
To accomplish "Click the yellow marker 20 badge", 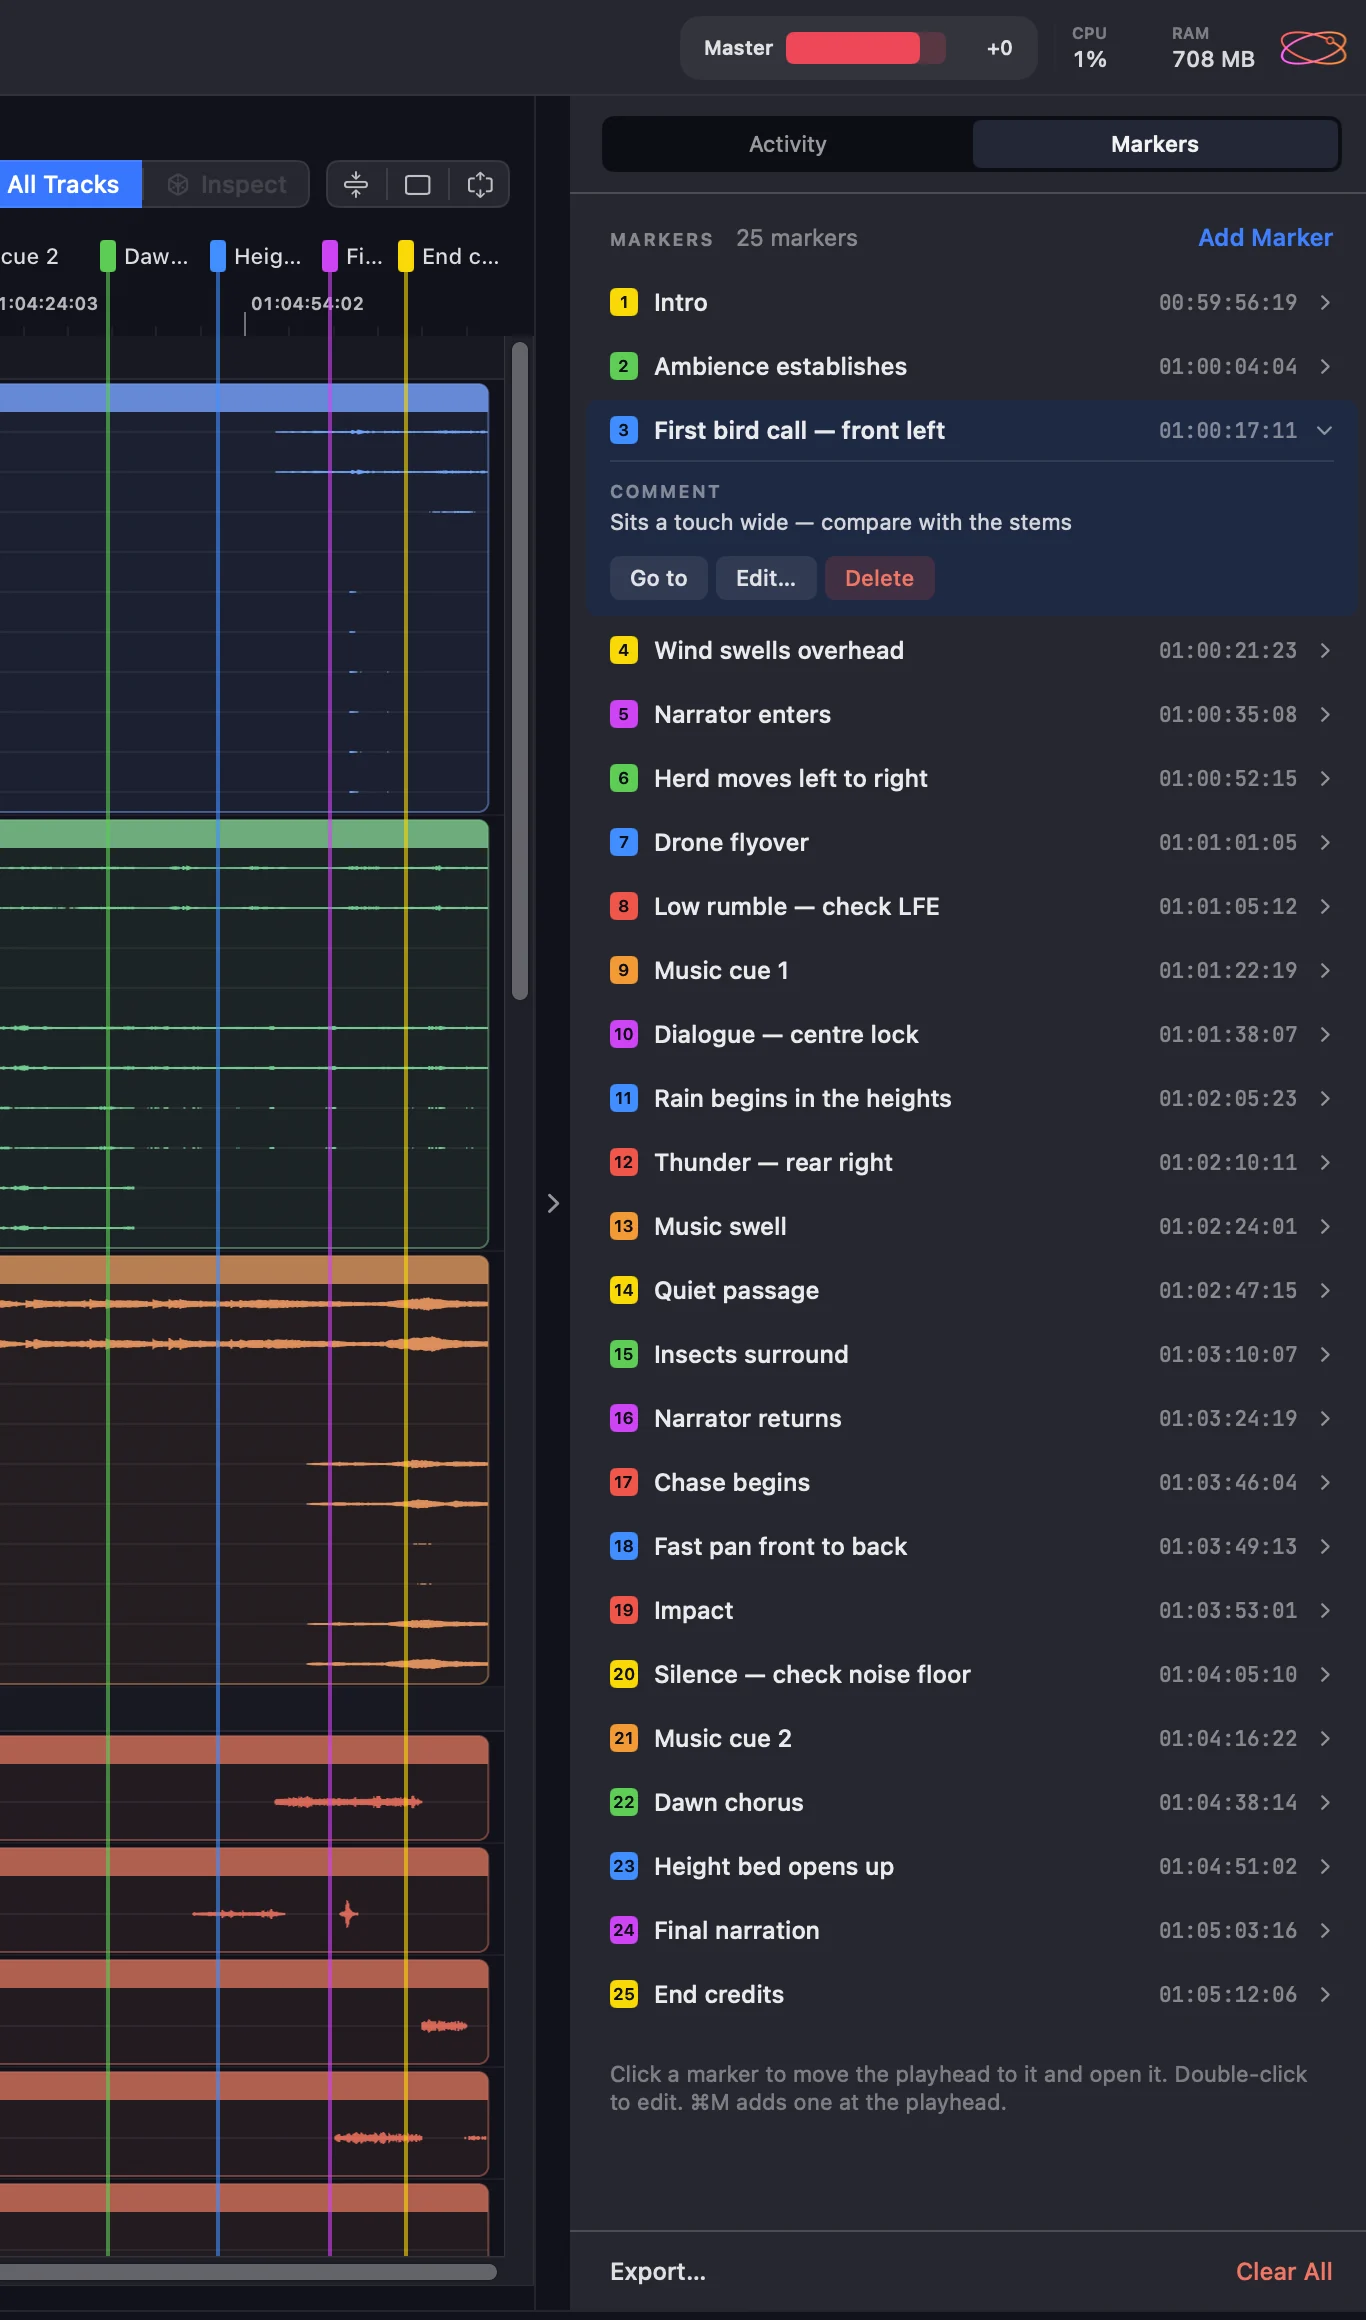I will [624, 1674].
